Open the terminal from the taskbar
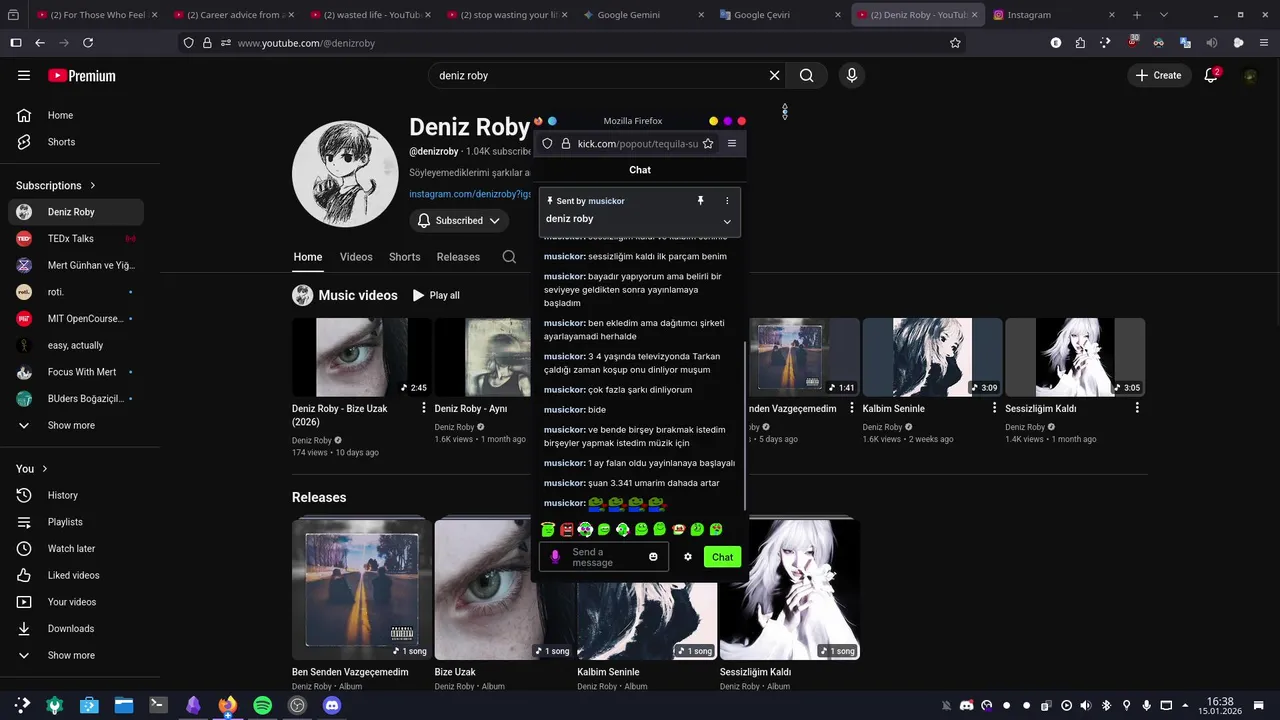The image size is (1280, 720). coord(158,706)
